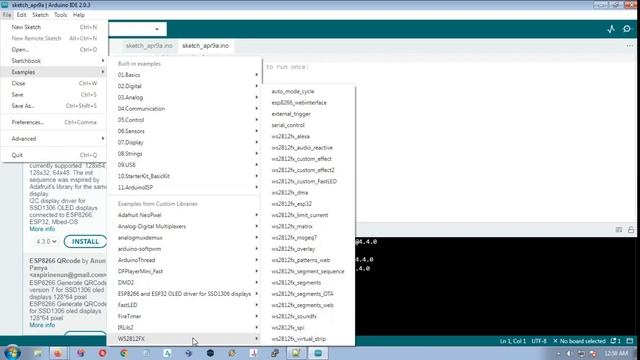Image resolution: width=640 pixels, height=360 pixels.
Task: Choose New Sketch from File menu
Action: tap(54, 27)
